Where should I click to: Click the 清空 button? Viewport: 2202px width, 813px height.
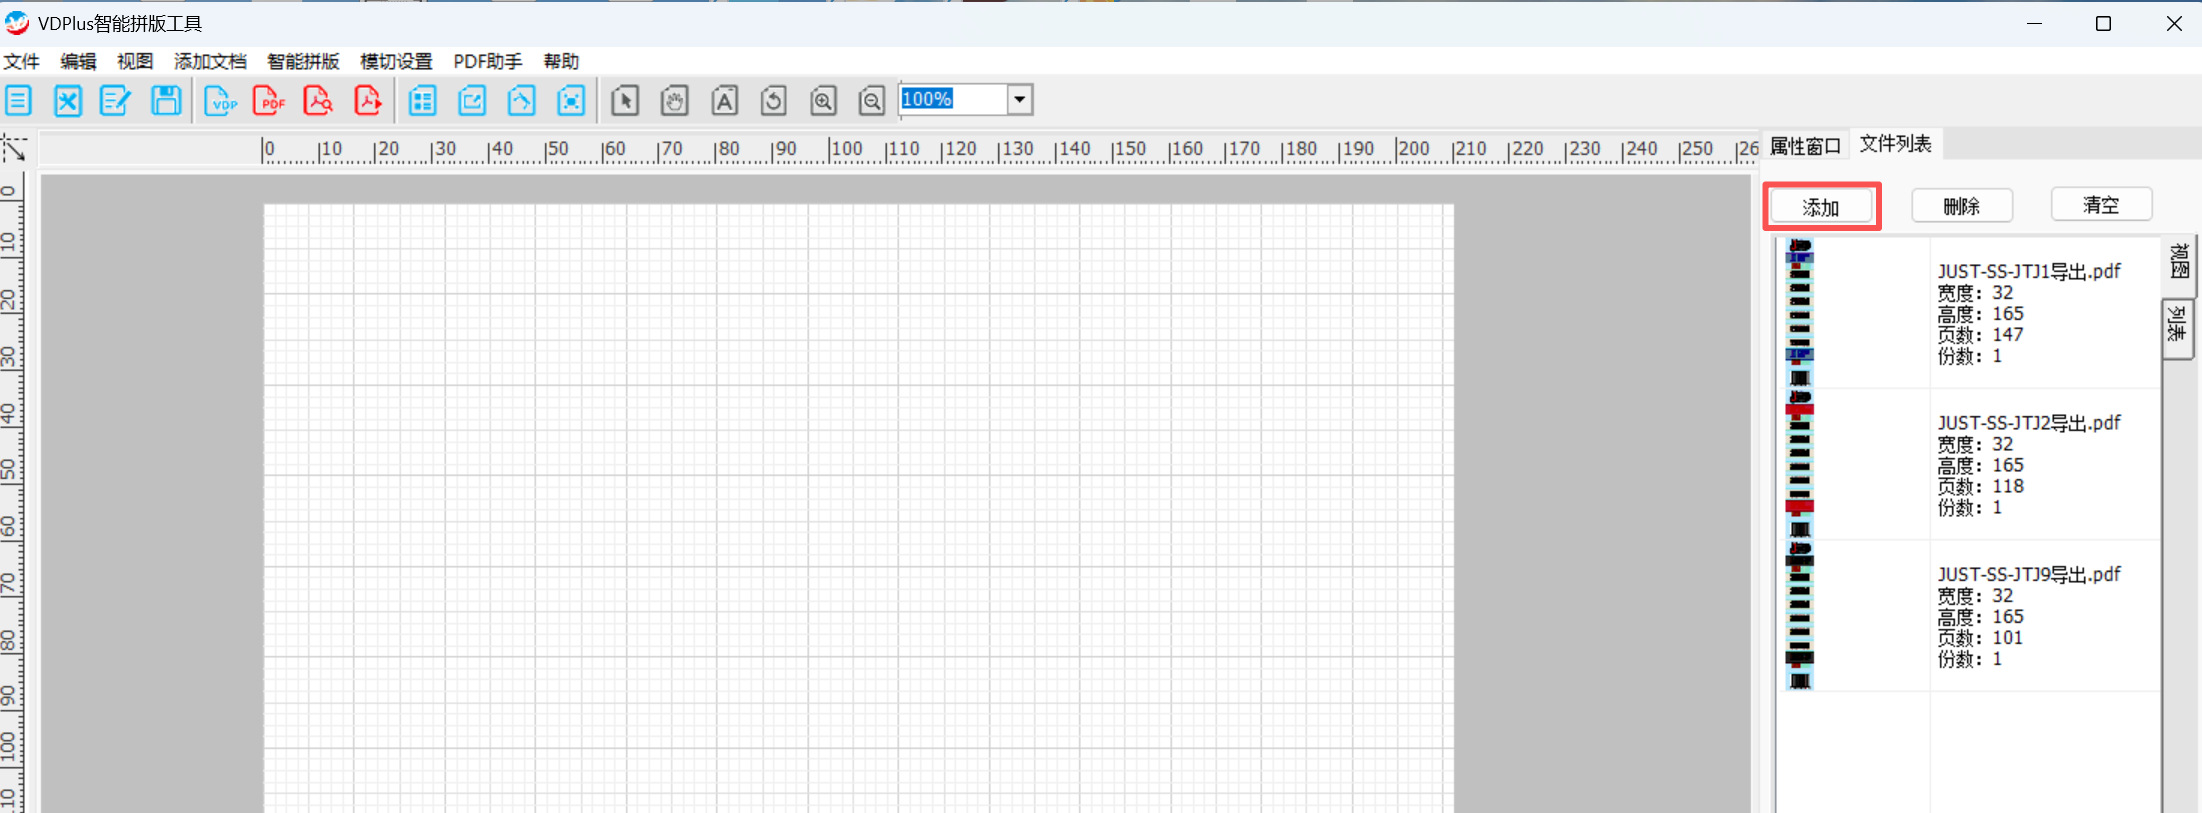(x=2101, y=205)
